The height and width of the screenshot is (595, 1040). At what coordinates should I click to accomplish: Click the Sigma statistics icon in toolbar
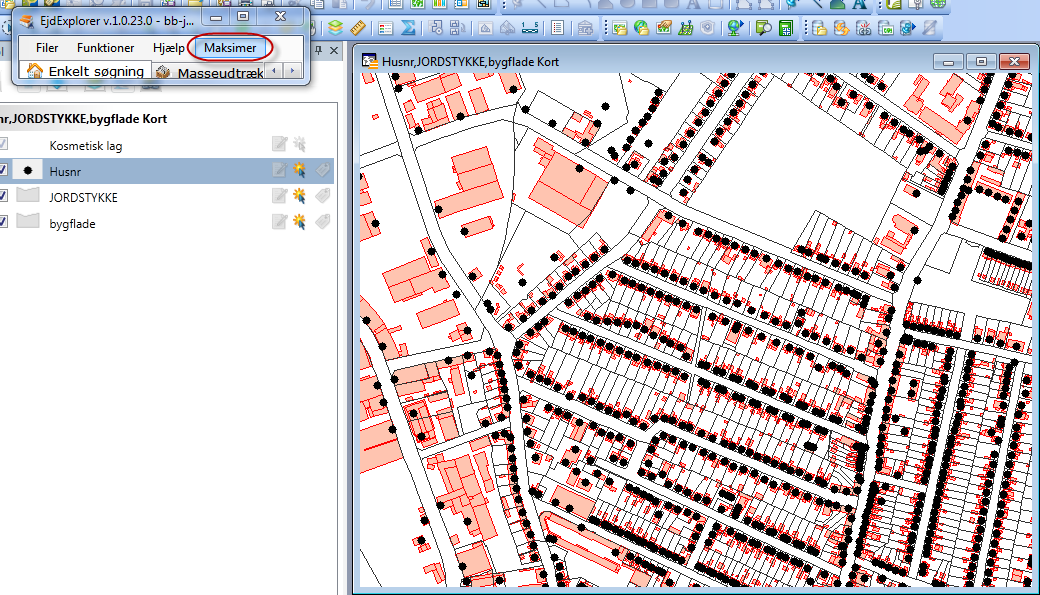[409, 27]
